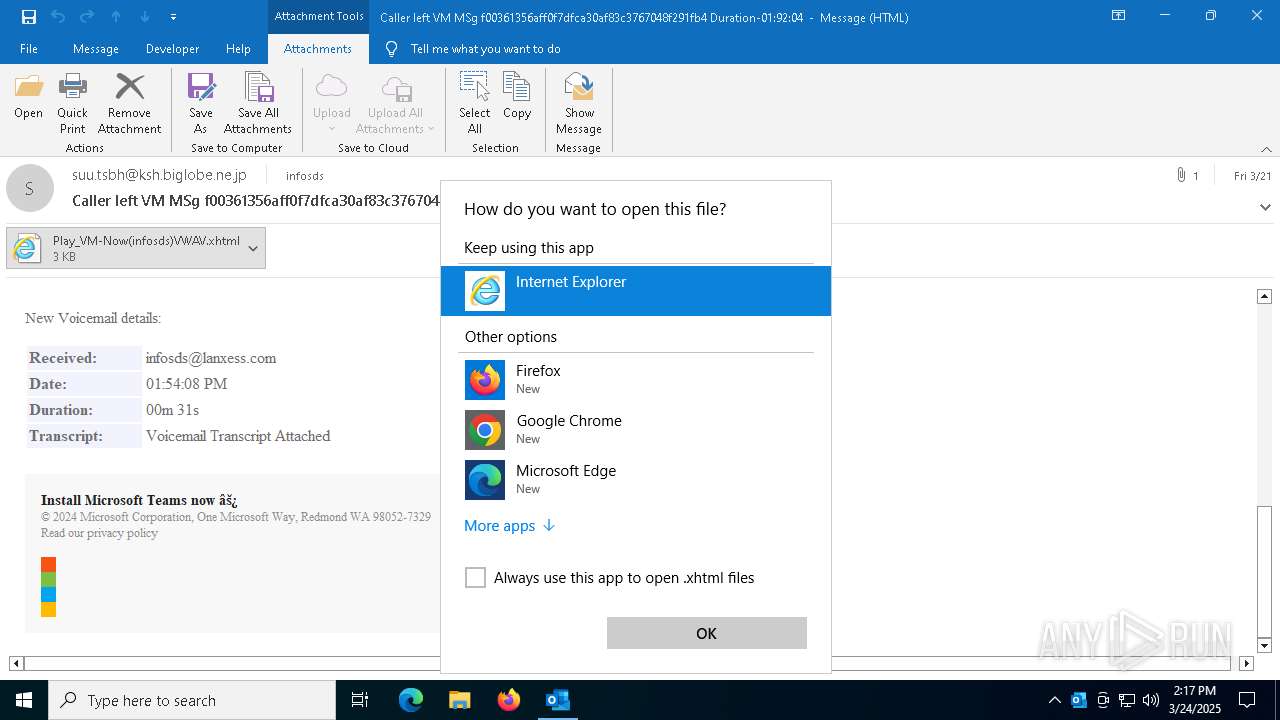Click the paperclip attachment count icon
This screenshot has height=720, width=1280.
[1181, 175]
